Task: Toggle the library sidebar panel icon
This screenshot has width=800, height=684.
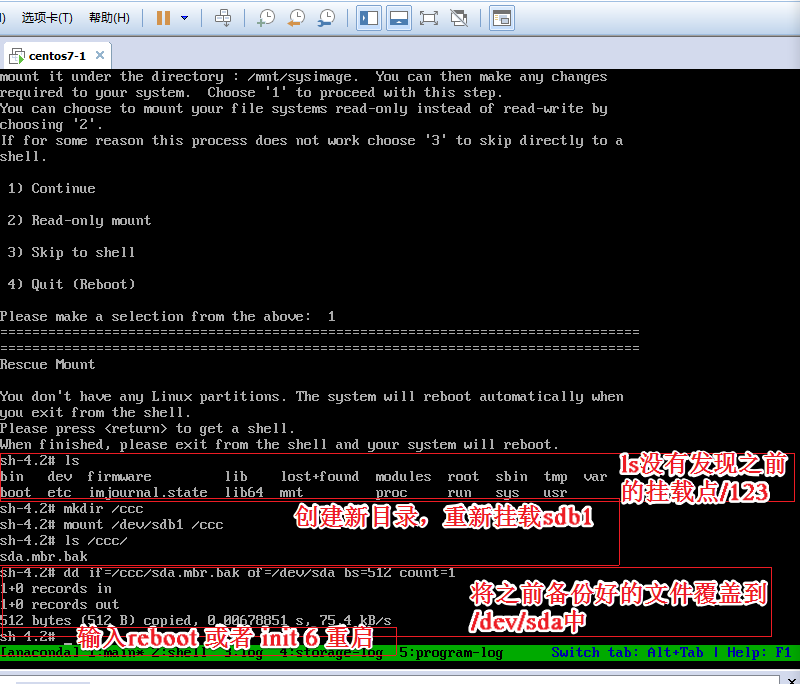Action: pyautogui.click(x=369, y=18)
